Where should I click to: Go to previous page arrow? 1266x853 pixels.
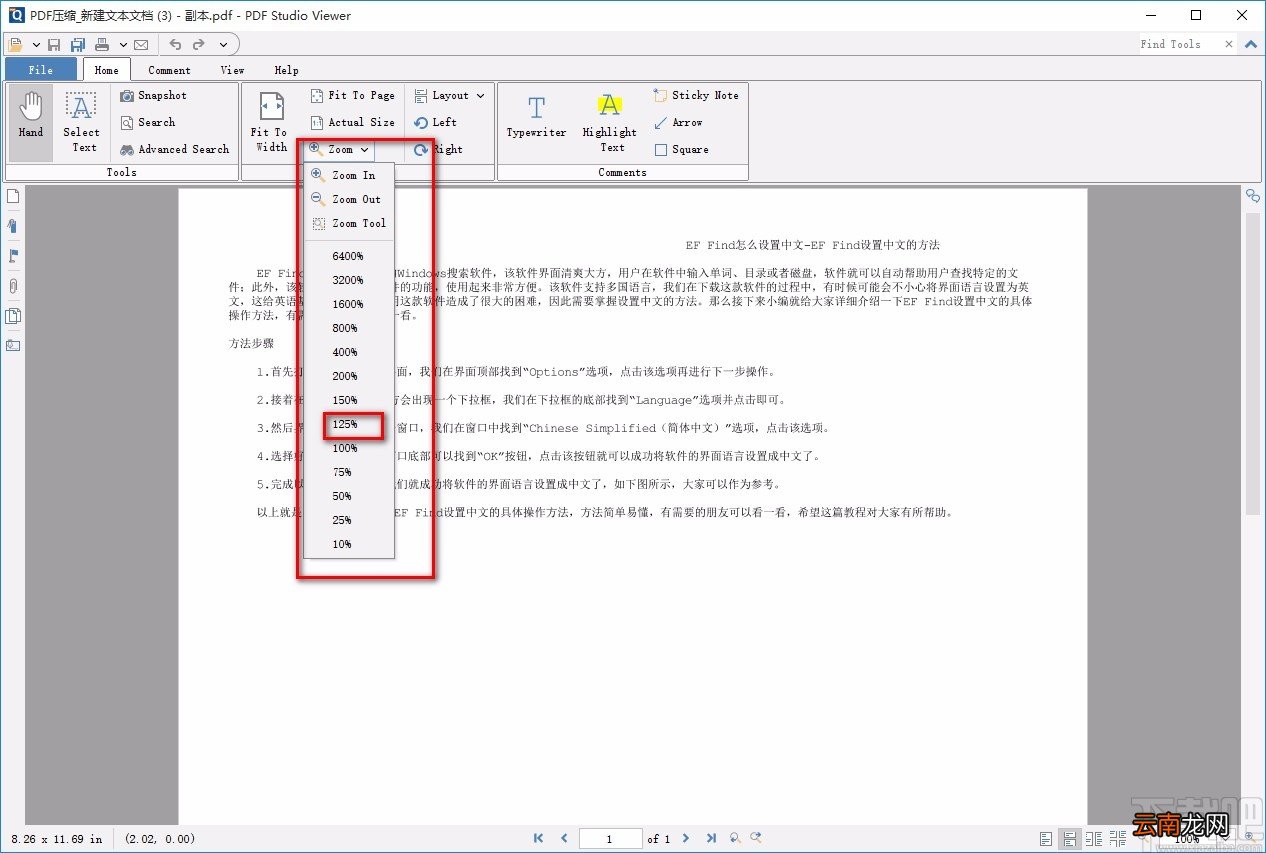click(x=564, y=838)
